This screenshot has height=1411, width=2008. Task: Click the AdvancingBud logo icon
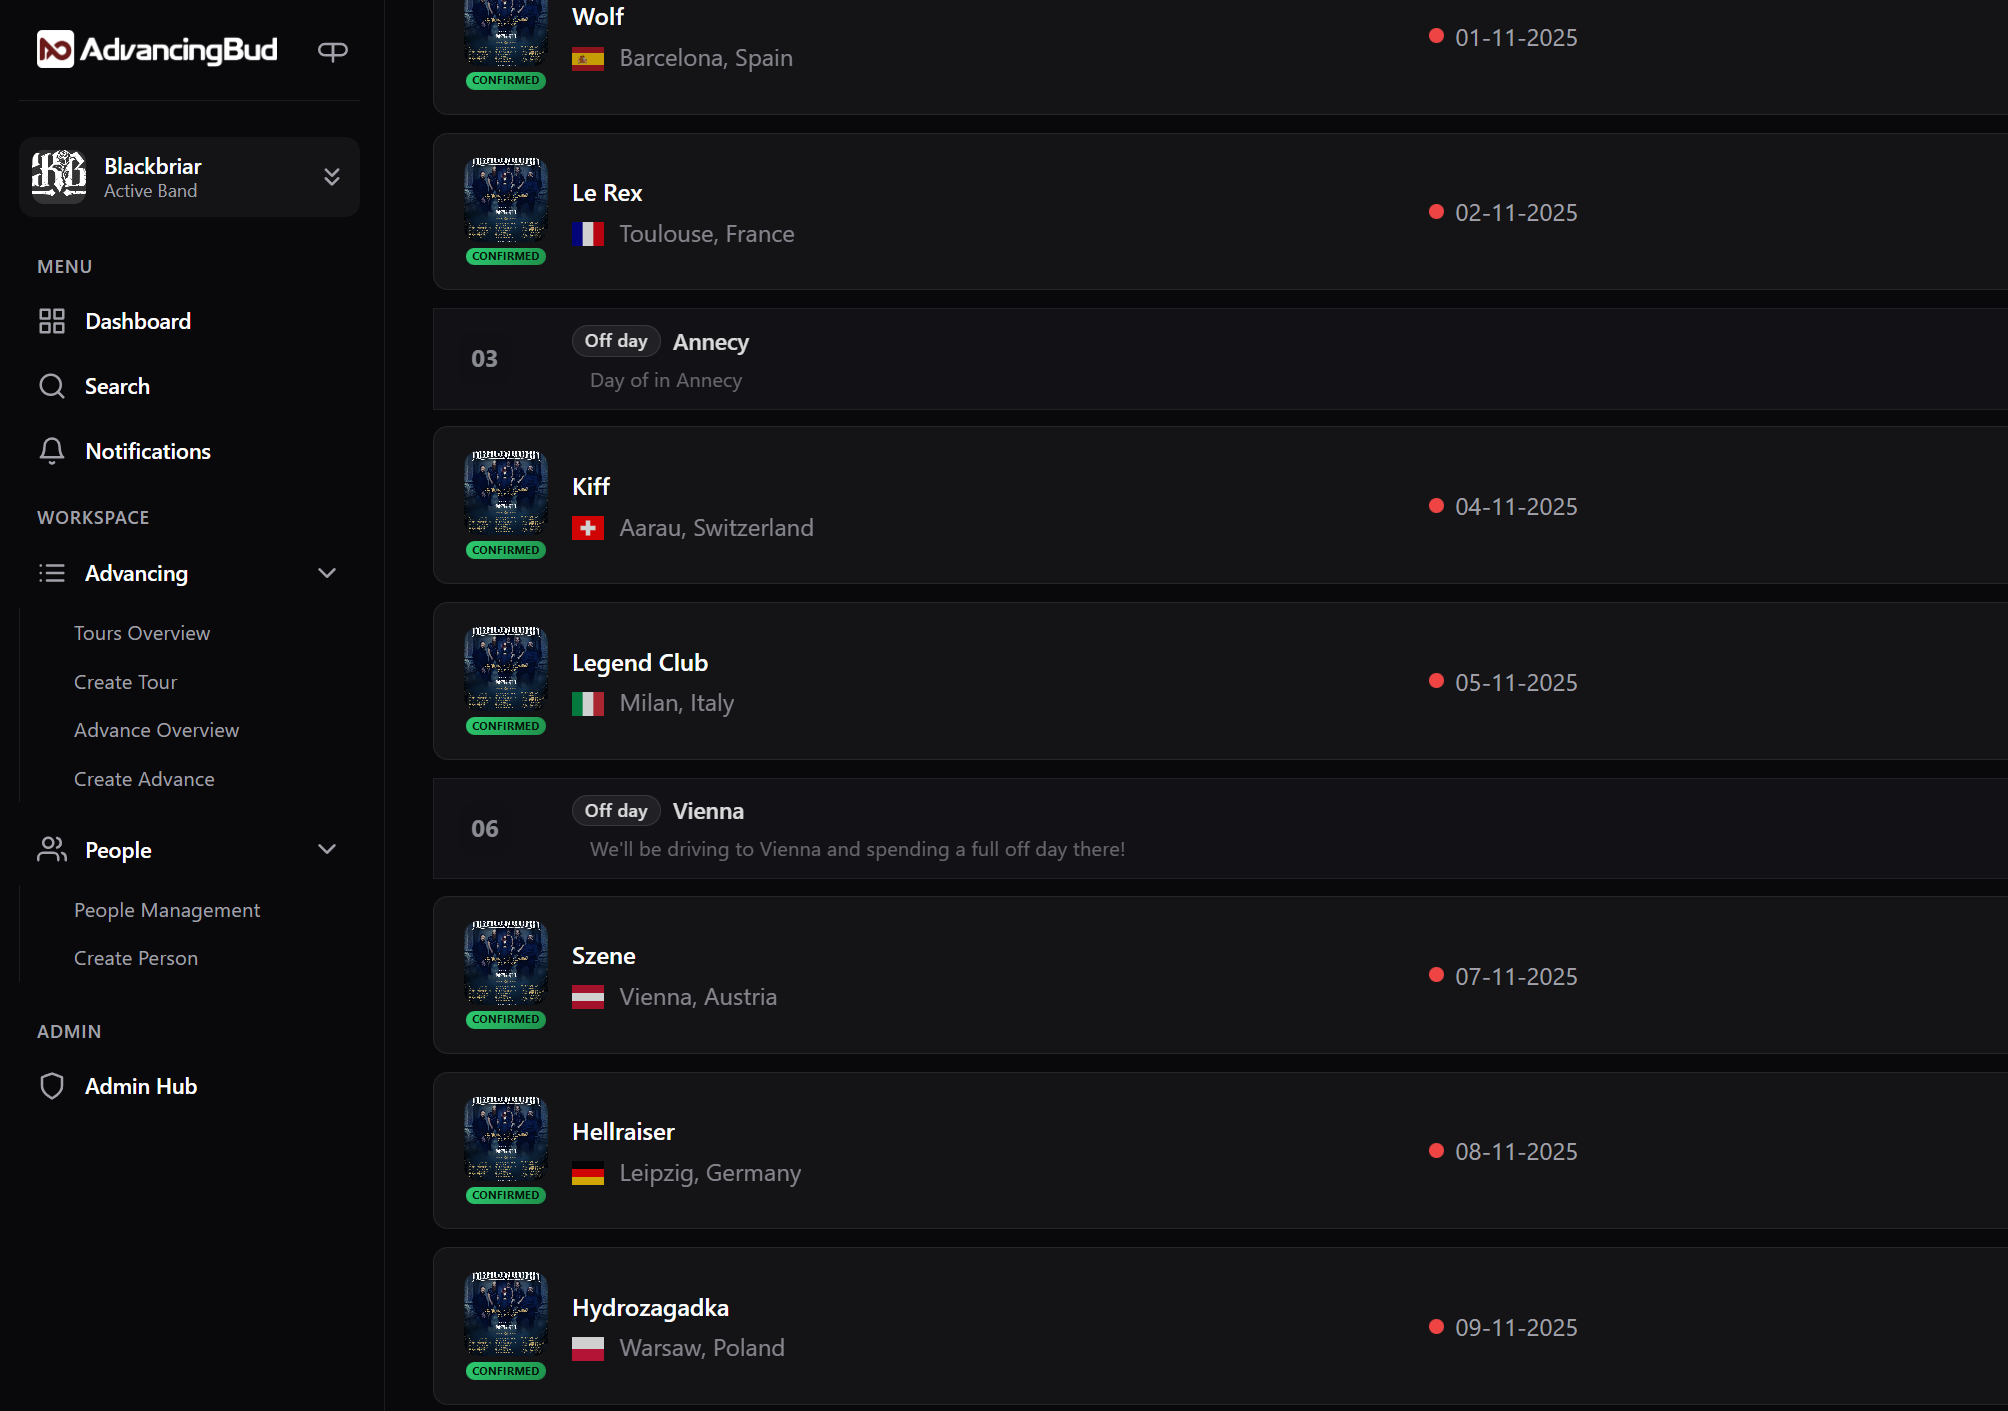[x=55, y=49]
